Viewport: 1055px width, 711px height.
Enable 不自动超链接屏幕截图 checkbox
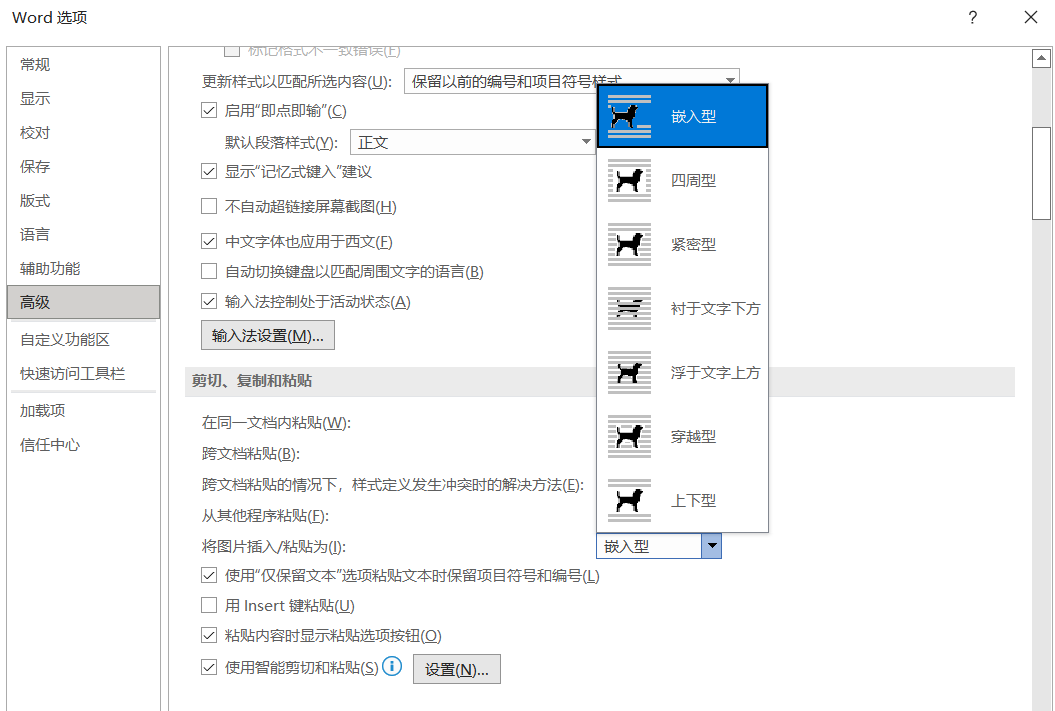coord(209,206)
